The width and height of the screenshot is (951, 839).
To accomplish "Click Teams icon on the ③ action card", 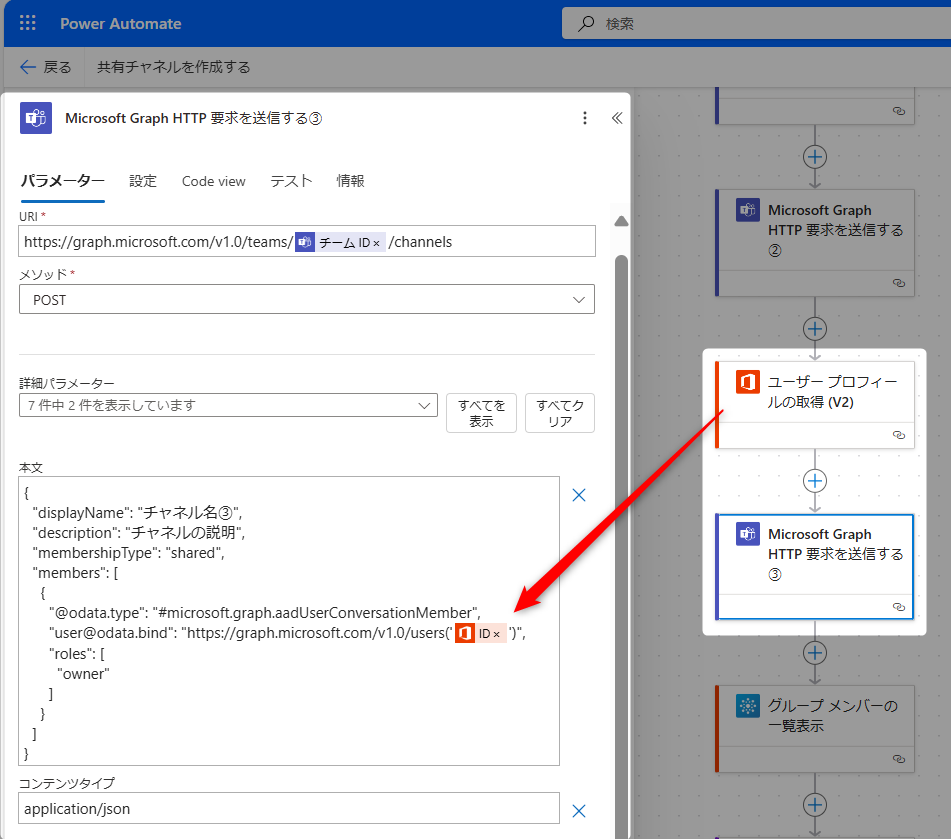I will [x=748, y=534].
